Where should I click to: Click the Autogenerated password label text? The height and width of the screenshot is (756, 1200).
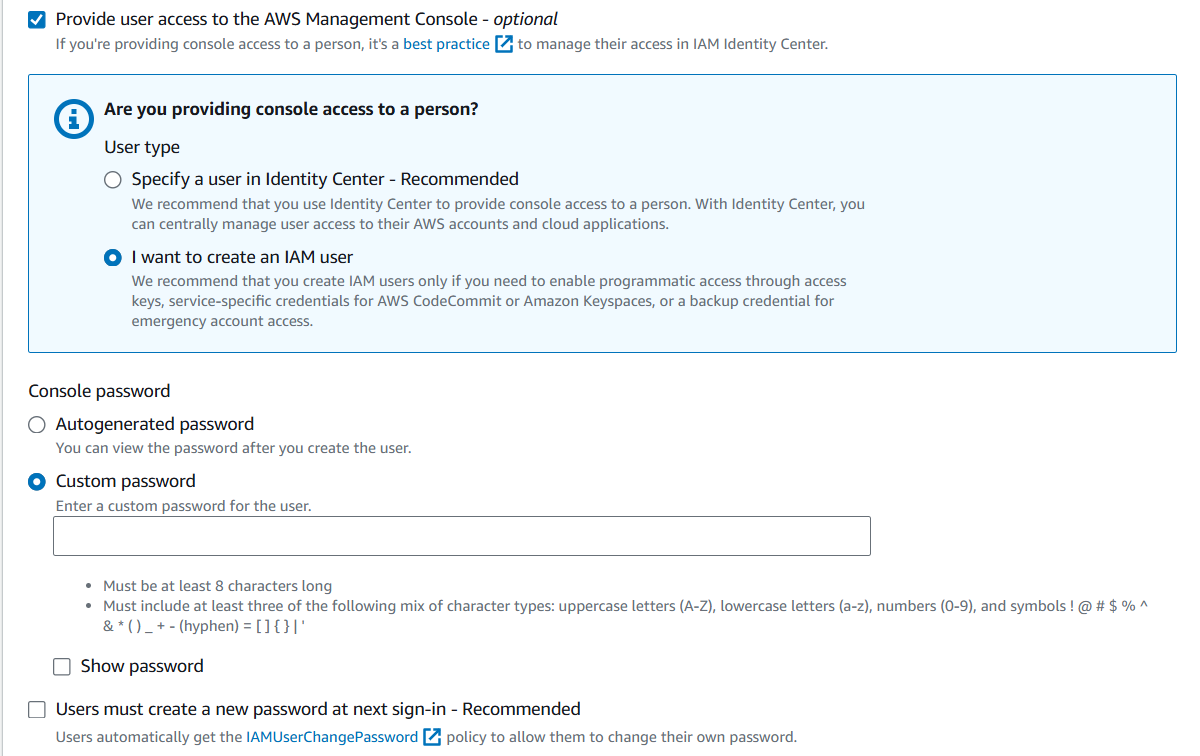155,424
